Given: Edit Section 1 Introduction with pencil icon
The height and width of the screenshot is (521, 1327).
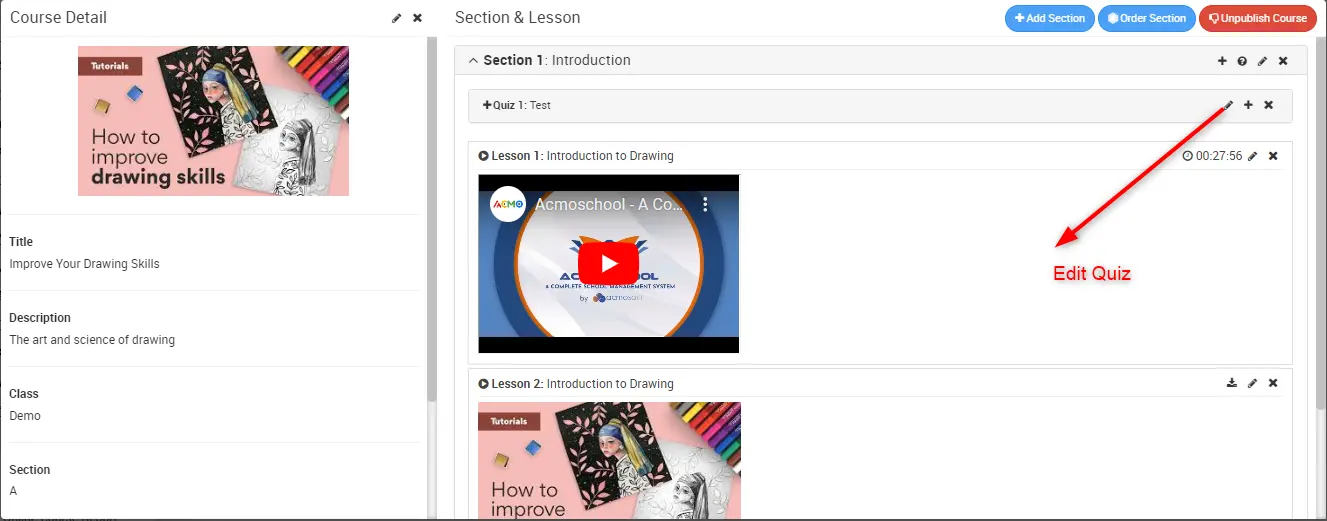Looking at the screenshot, I should (1263, 61).
